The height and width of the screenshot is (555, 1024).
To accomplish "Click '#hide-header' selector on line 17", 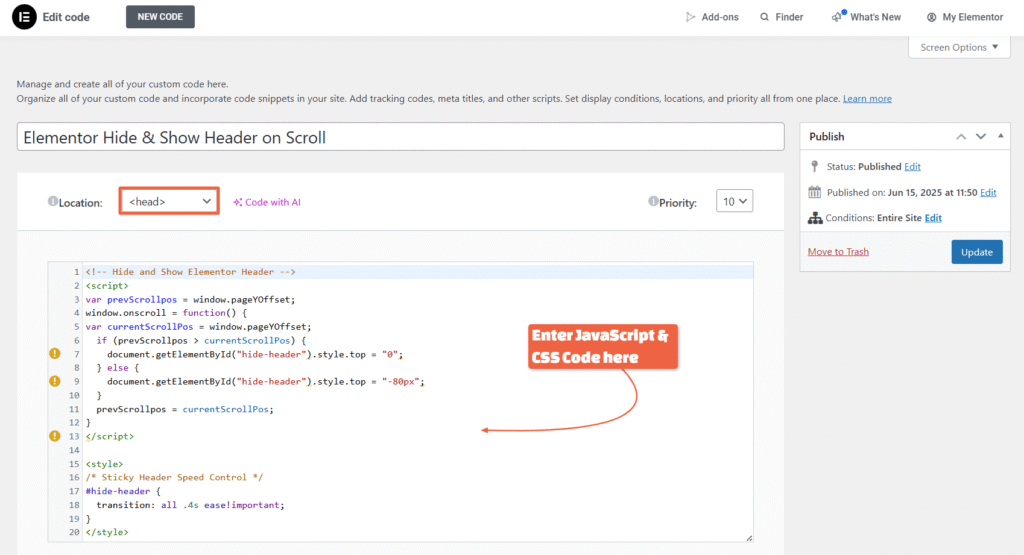I will (x=118, y=491).
